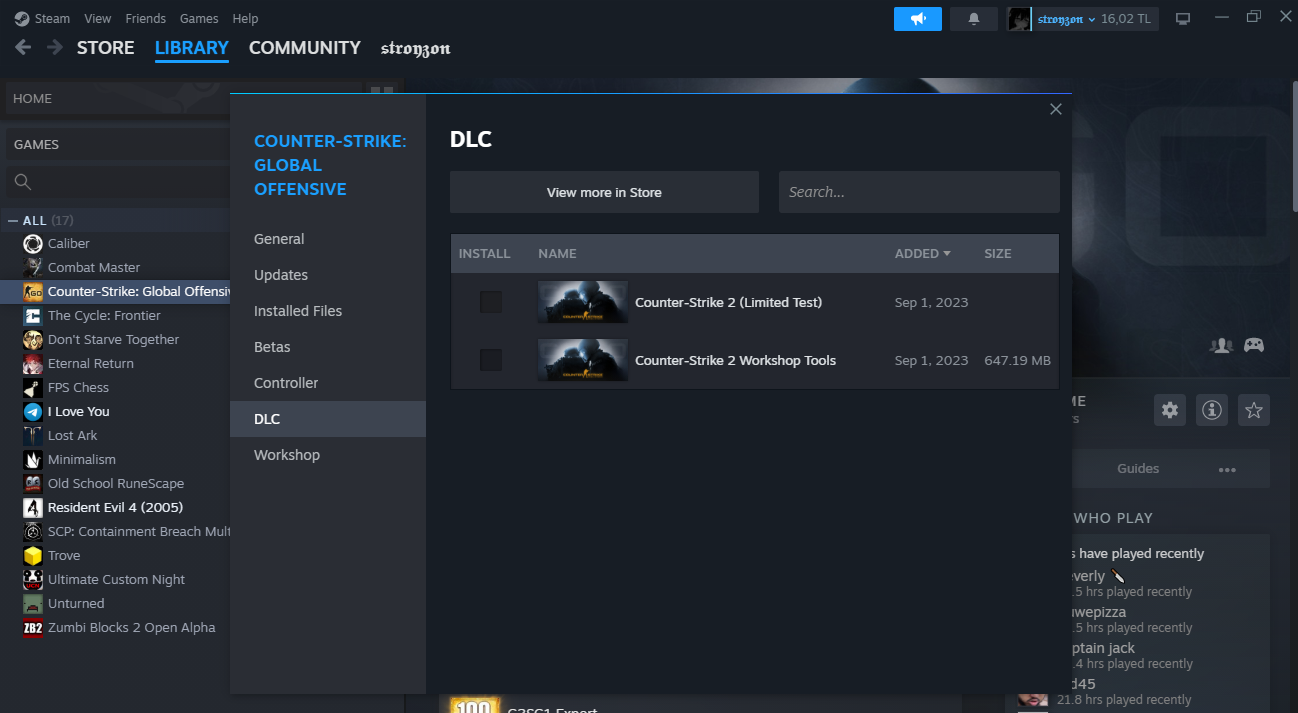Open the View menu
The image size is (1298, 713).
click(x=98, y=18)
